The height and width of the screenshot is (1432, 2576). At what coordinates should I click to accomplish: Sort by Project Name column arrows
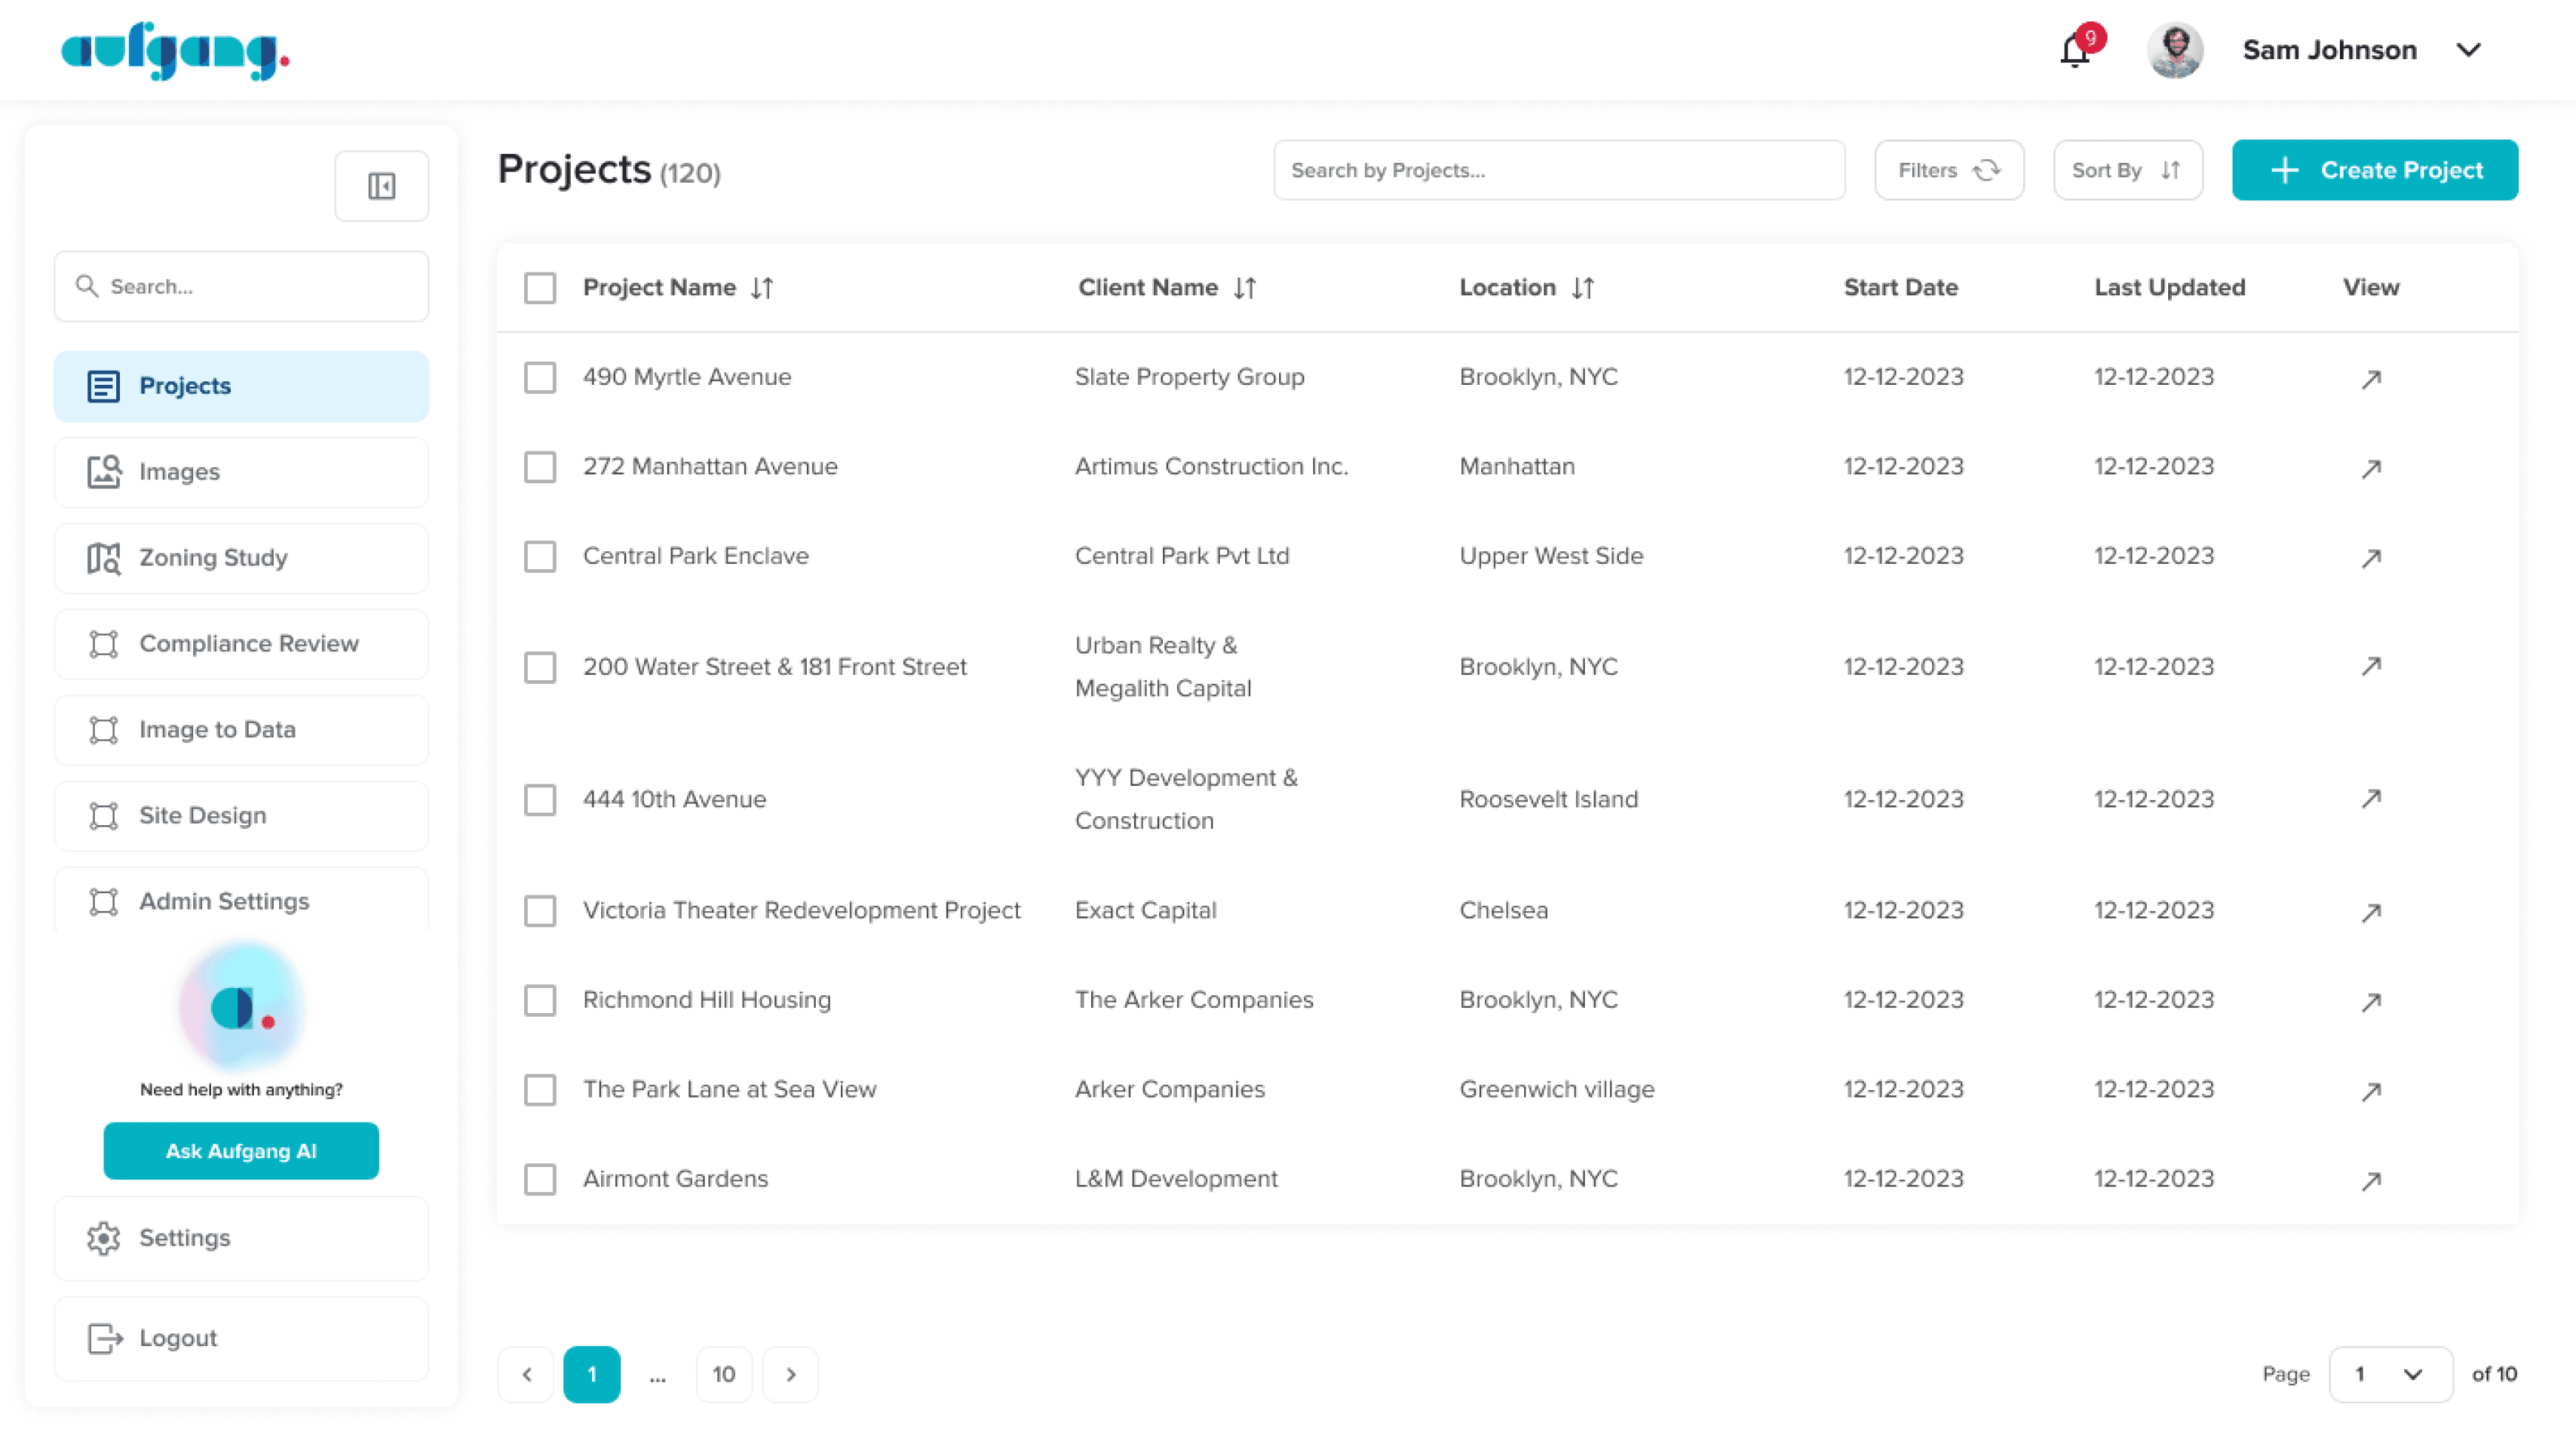point(762,288)
